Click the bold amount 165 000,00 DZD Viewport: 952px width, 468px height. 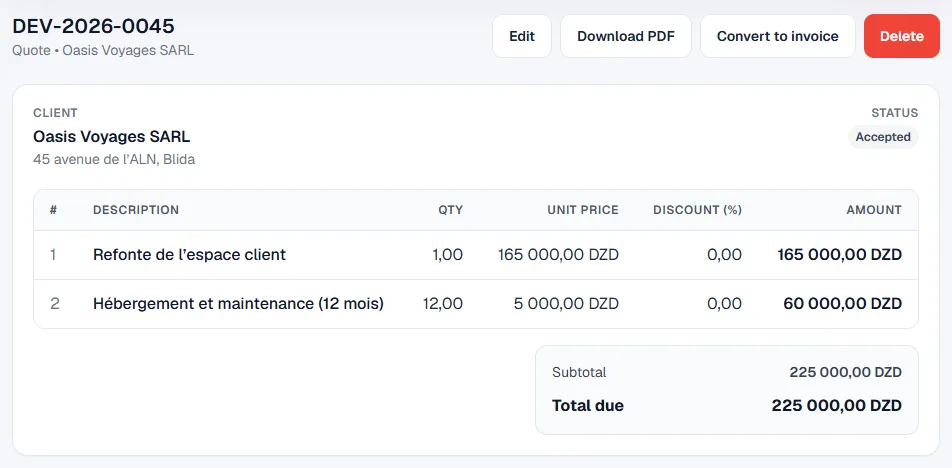pyautogui.click(x=840, y=255)
